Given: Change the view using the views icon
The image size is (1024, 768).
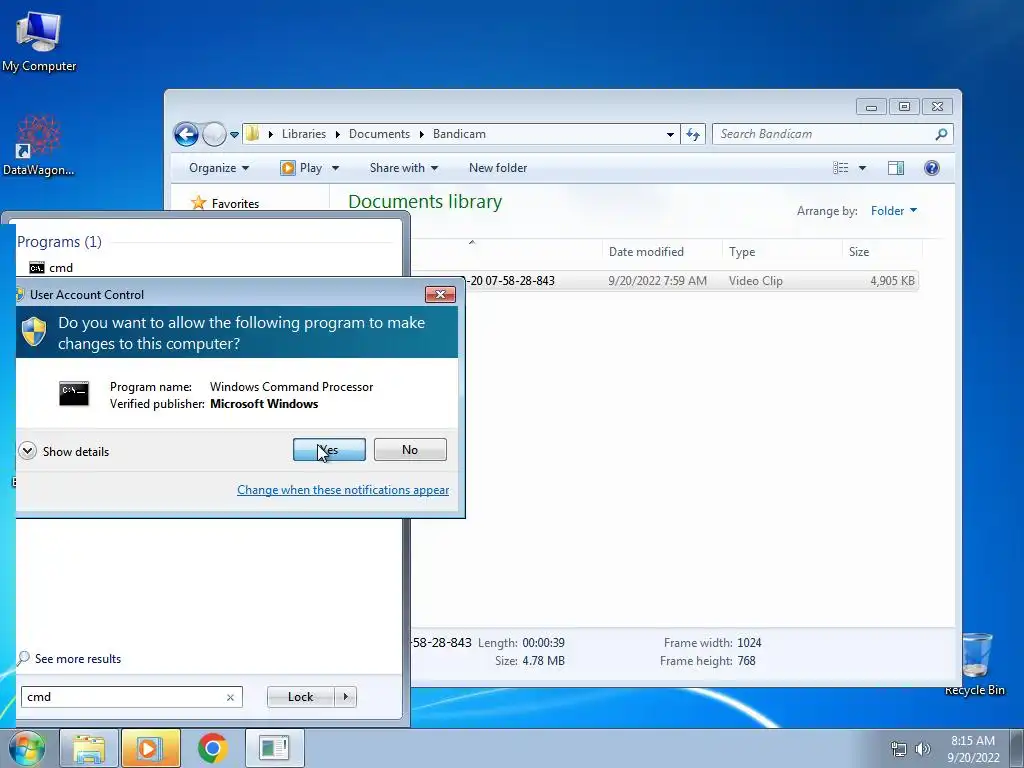Looking at the screenshot, I should 840,168.
